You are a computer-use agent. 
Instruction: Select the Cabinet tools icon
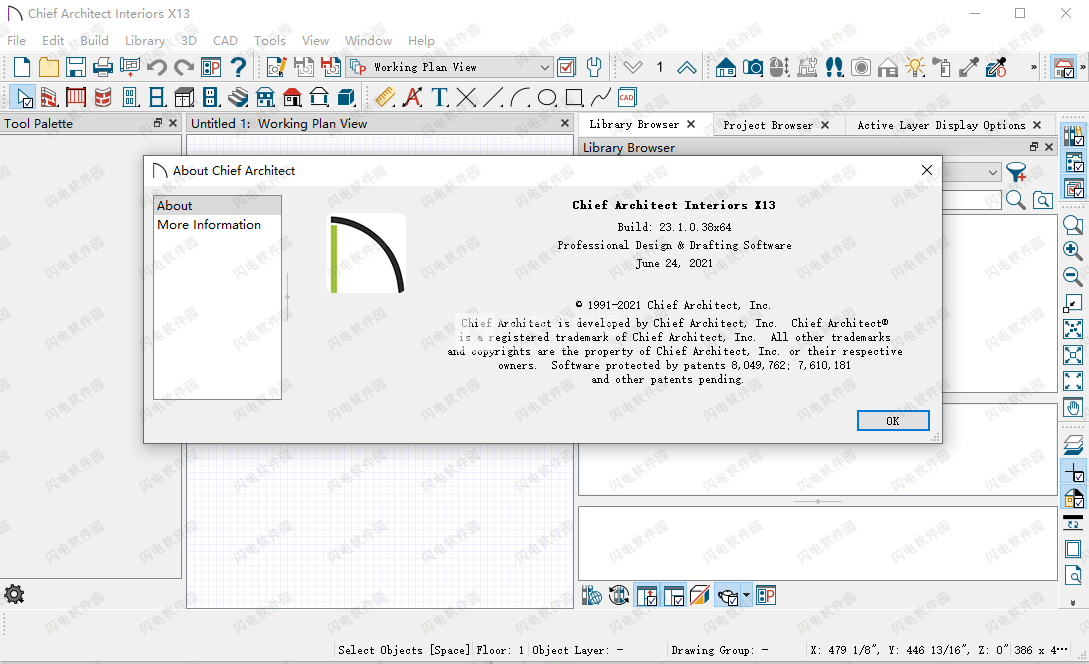point(184,97)
